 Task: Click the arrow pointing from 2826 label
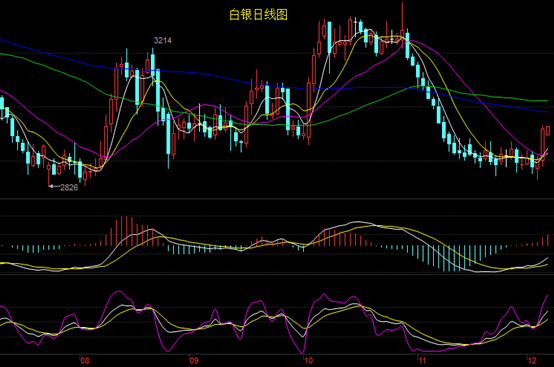(54, 186)
